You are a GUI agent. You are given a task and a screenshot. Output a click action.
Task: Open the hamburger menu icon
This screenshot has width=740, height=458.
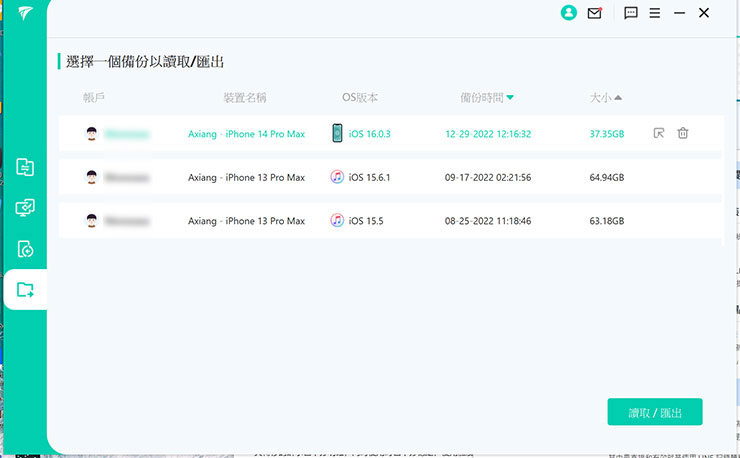(x=655, y=13)
